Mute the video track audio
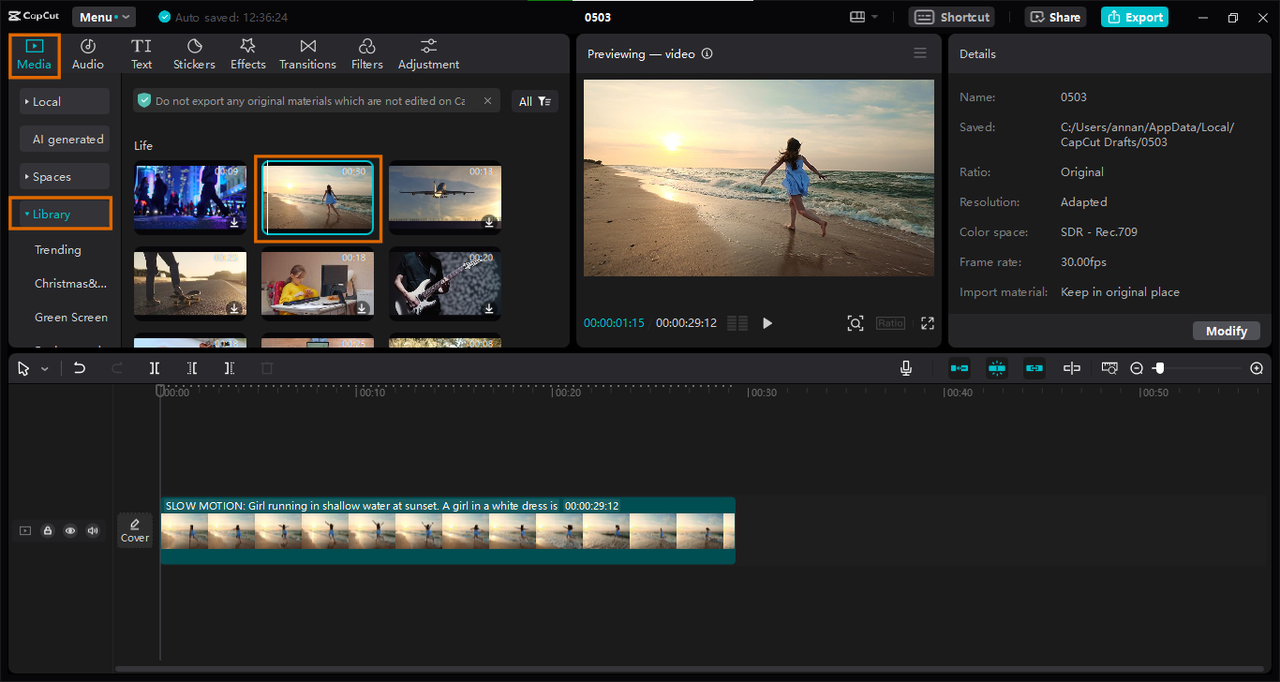 click(93, 531)
